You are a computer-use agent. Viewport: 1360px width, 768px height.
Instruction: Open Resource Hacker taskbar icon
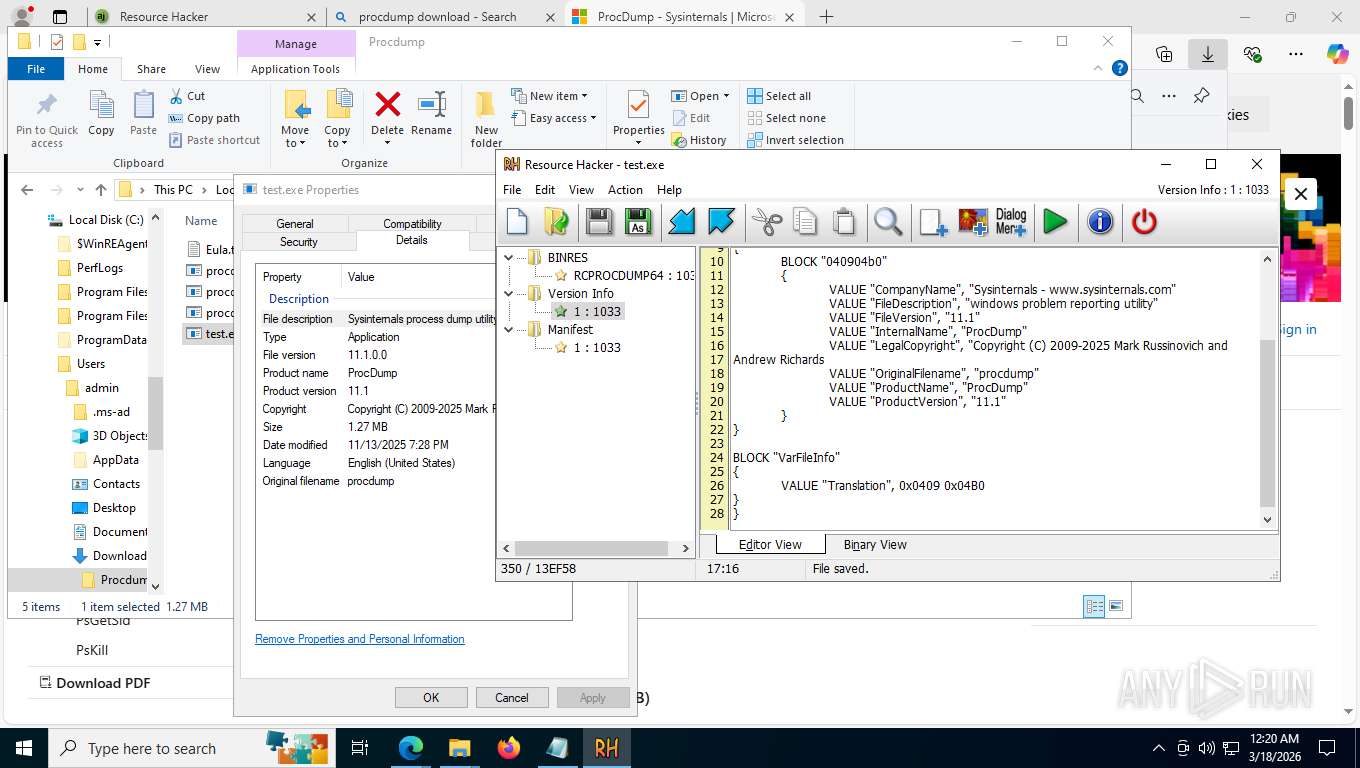coord(606,748)
